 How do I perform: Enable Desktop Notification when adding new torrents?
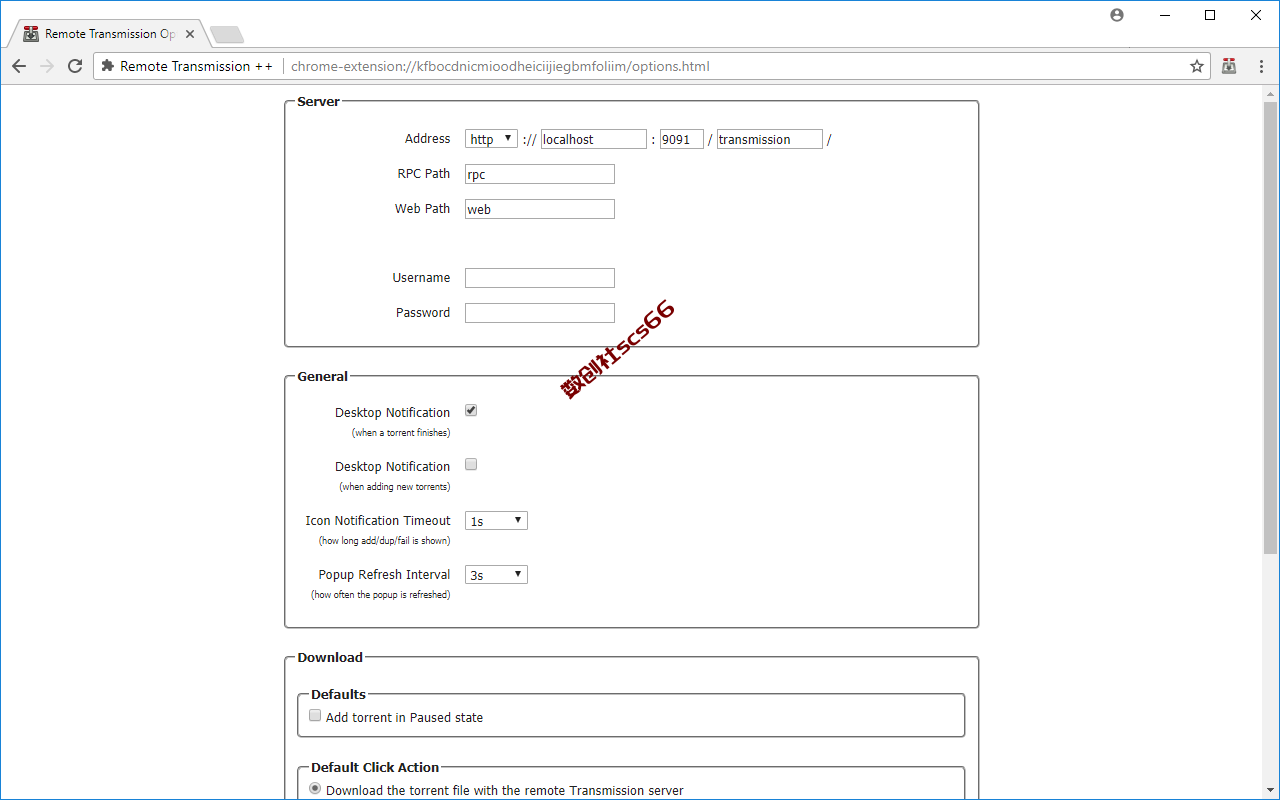click(x=471, y=465)
